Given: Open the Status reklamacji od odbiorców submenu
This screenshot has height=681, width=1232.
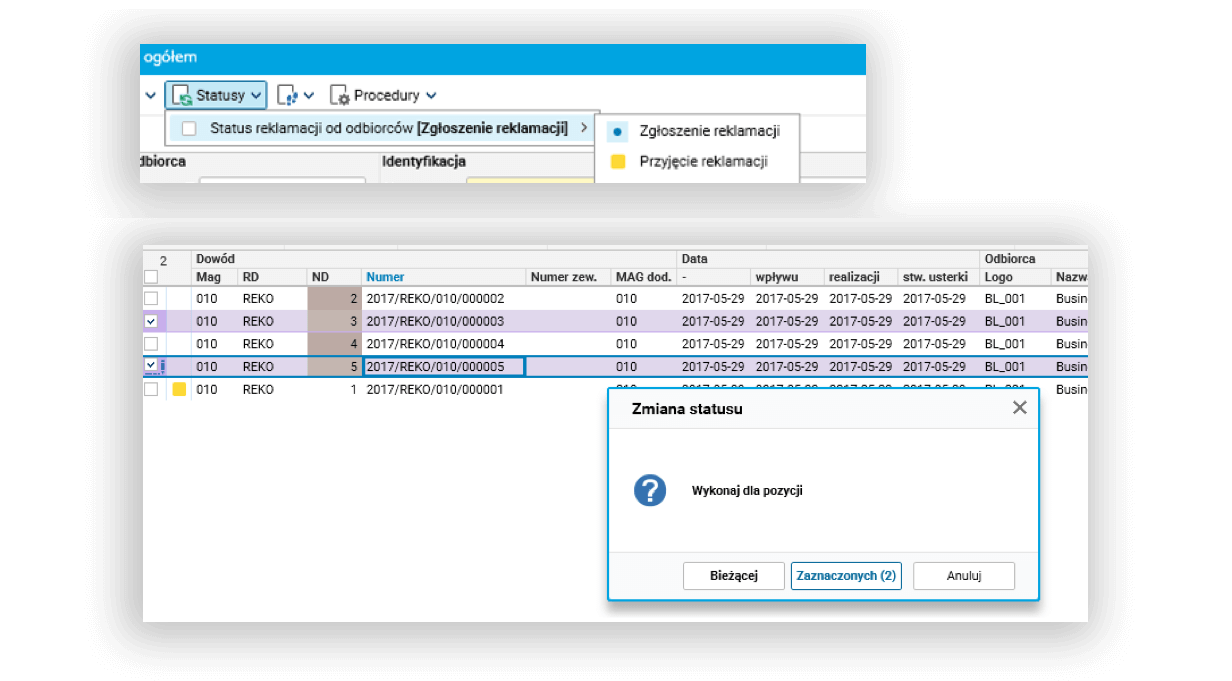Looking at the screenshot, I should 383,128.
